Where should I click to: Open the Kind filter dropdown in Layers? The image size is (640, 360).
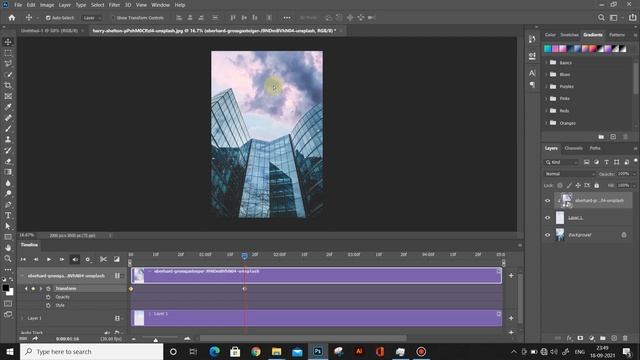coord(562,162)
